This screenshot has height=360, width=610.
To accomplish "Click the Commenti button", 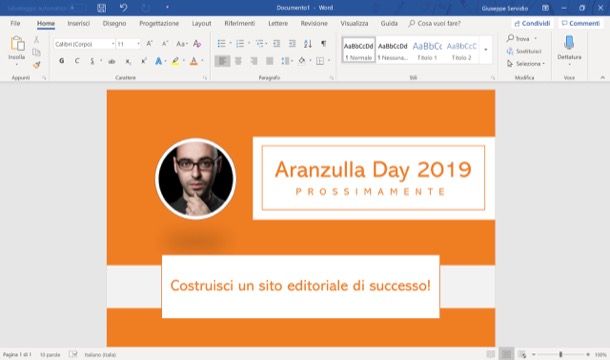I will pyautogui.click(x=580, y=23).
